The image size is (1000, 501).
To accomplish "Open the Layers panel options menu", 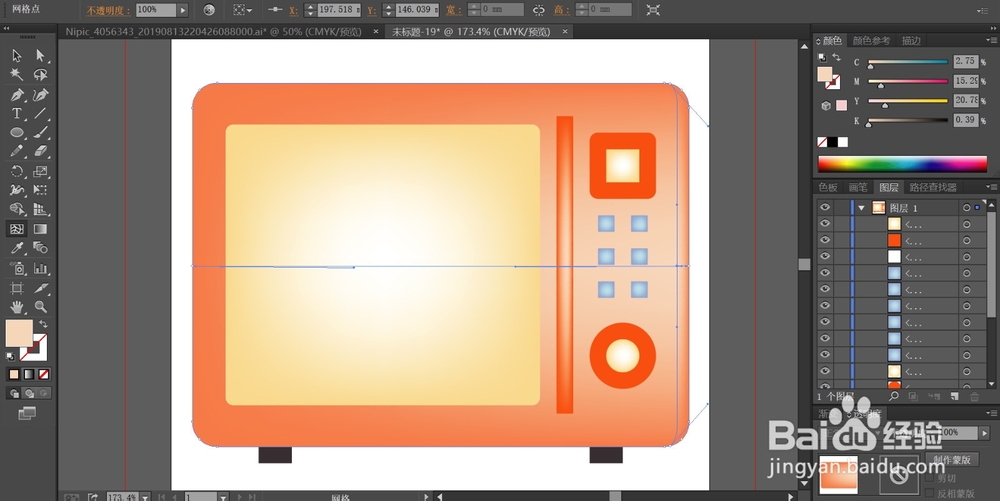I will pyautogui.click(x=990, y=187).
